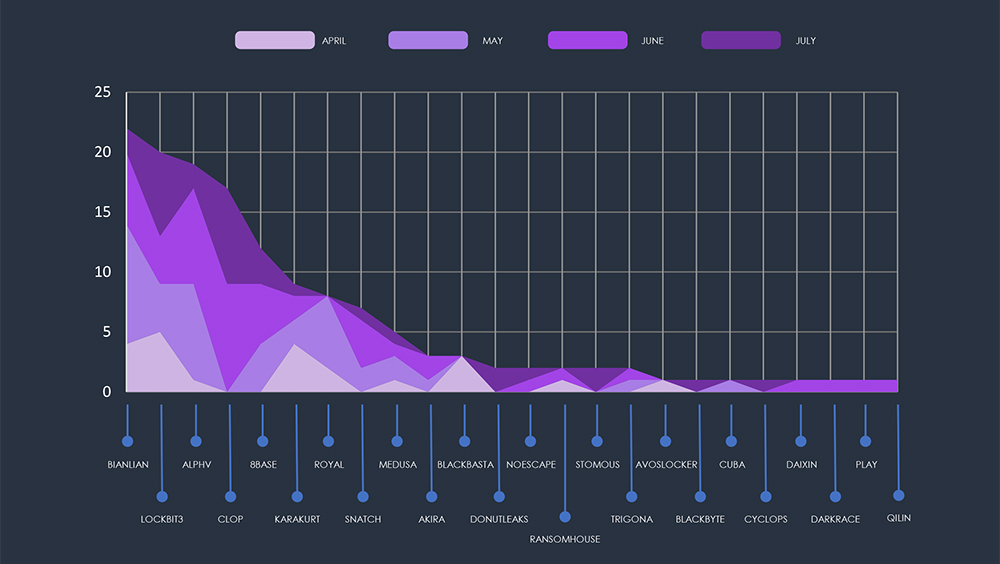Click the blue marker dot above LOCKBIT3

162,496
